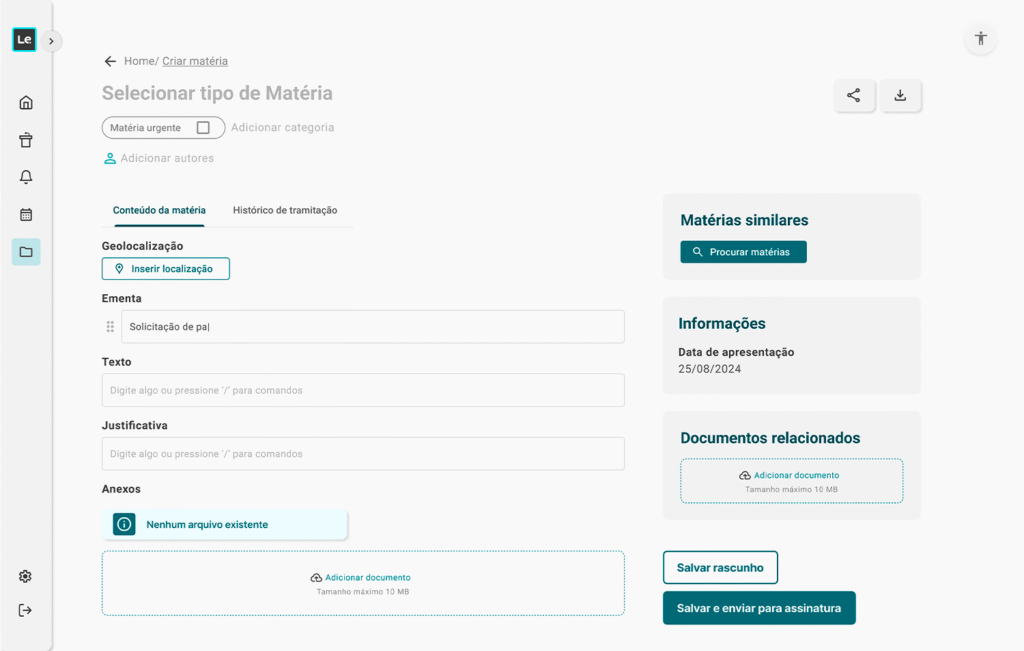Click the Criar matéria breadcrumb link
The image size is (1024, 651).
(x=195, y=61)
